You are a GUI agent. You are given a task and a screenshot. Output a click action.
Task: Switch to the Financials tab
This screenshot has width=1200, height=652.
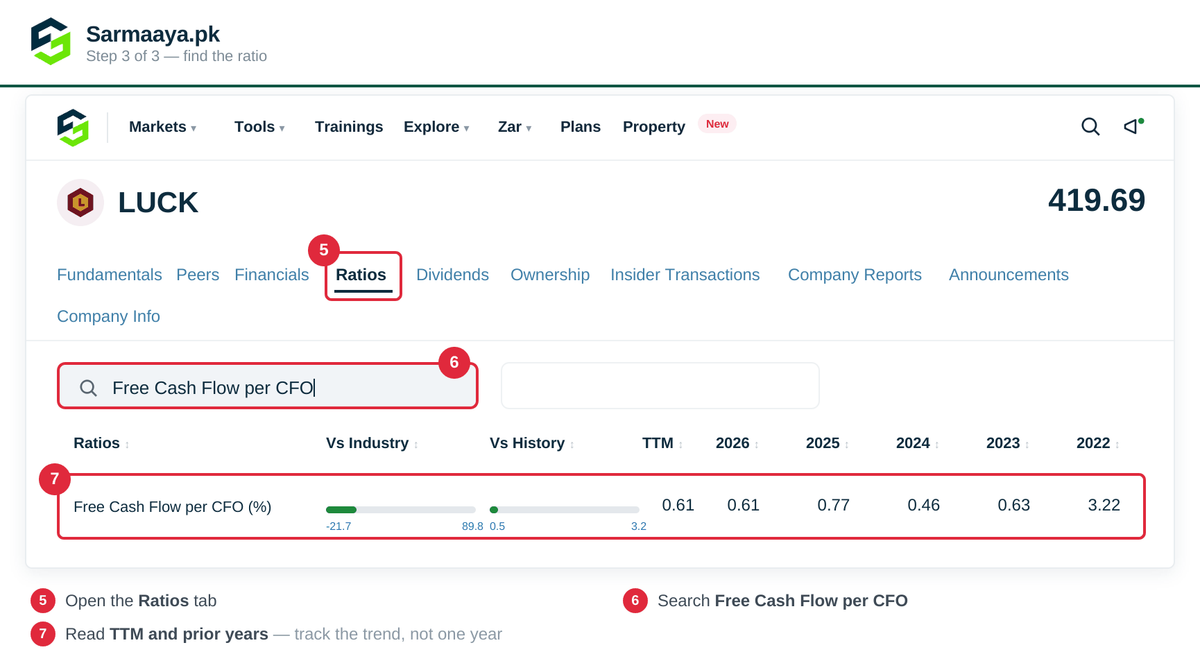pyautogui.click(x=272, y=275)
